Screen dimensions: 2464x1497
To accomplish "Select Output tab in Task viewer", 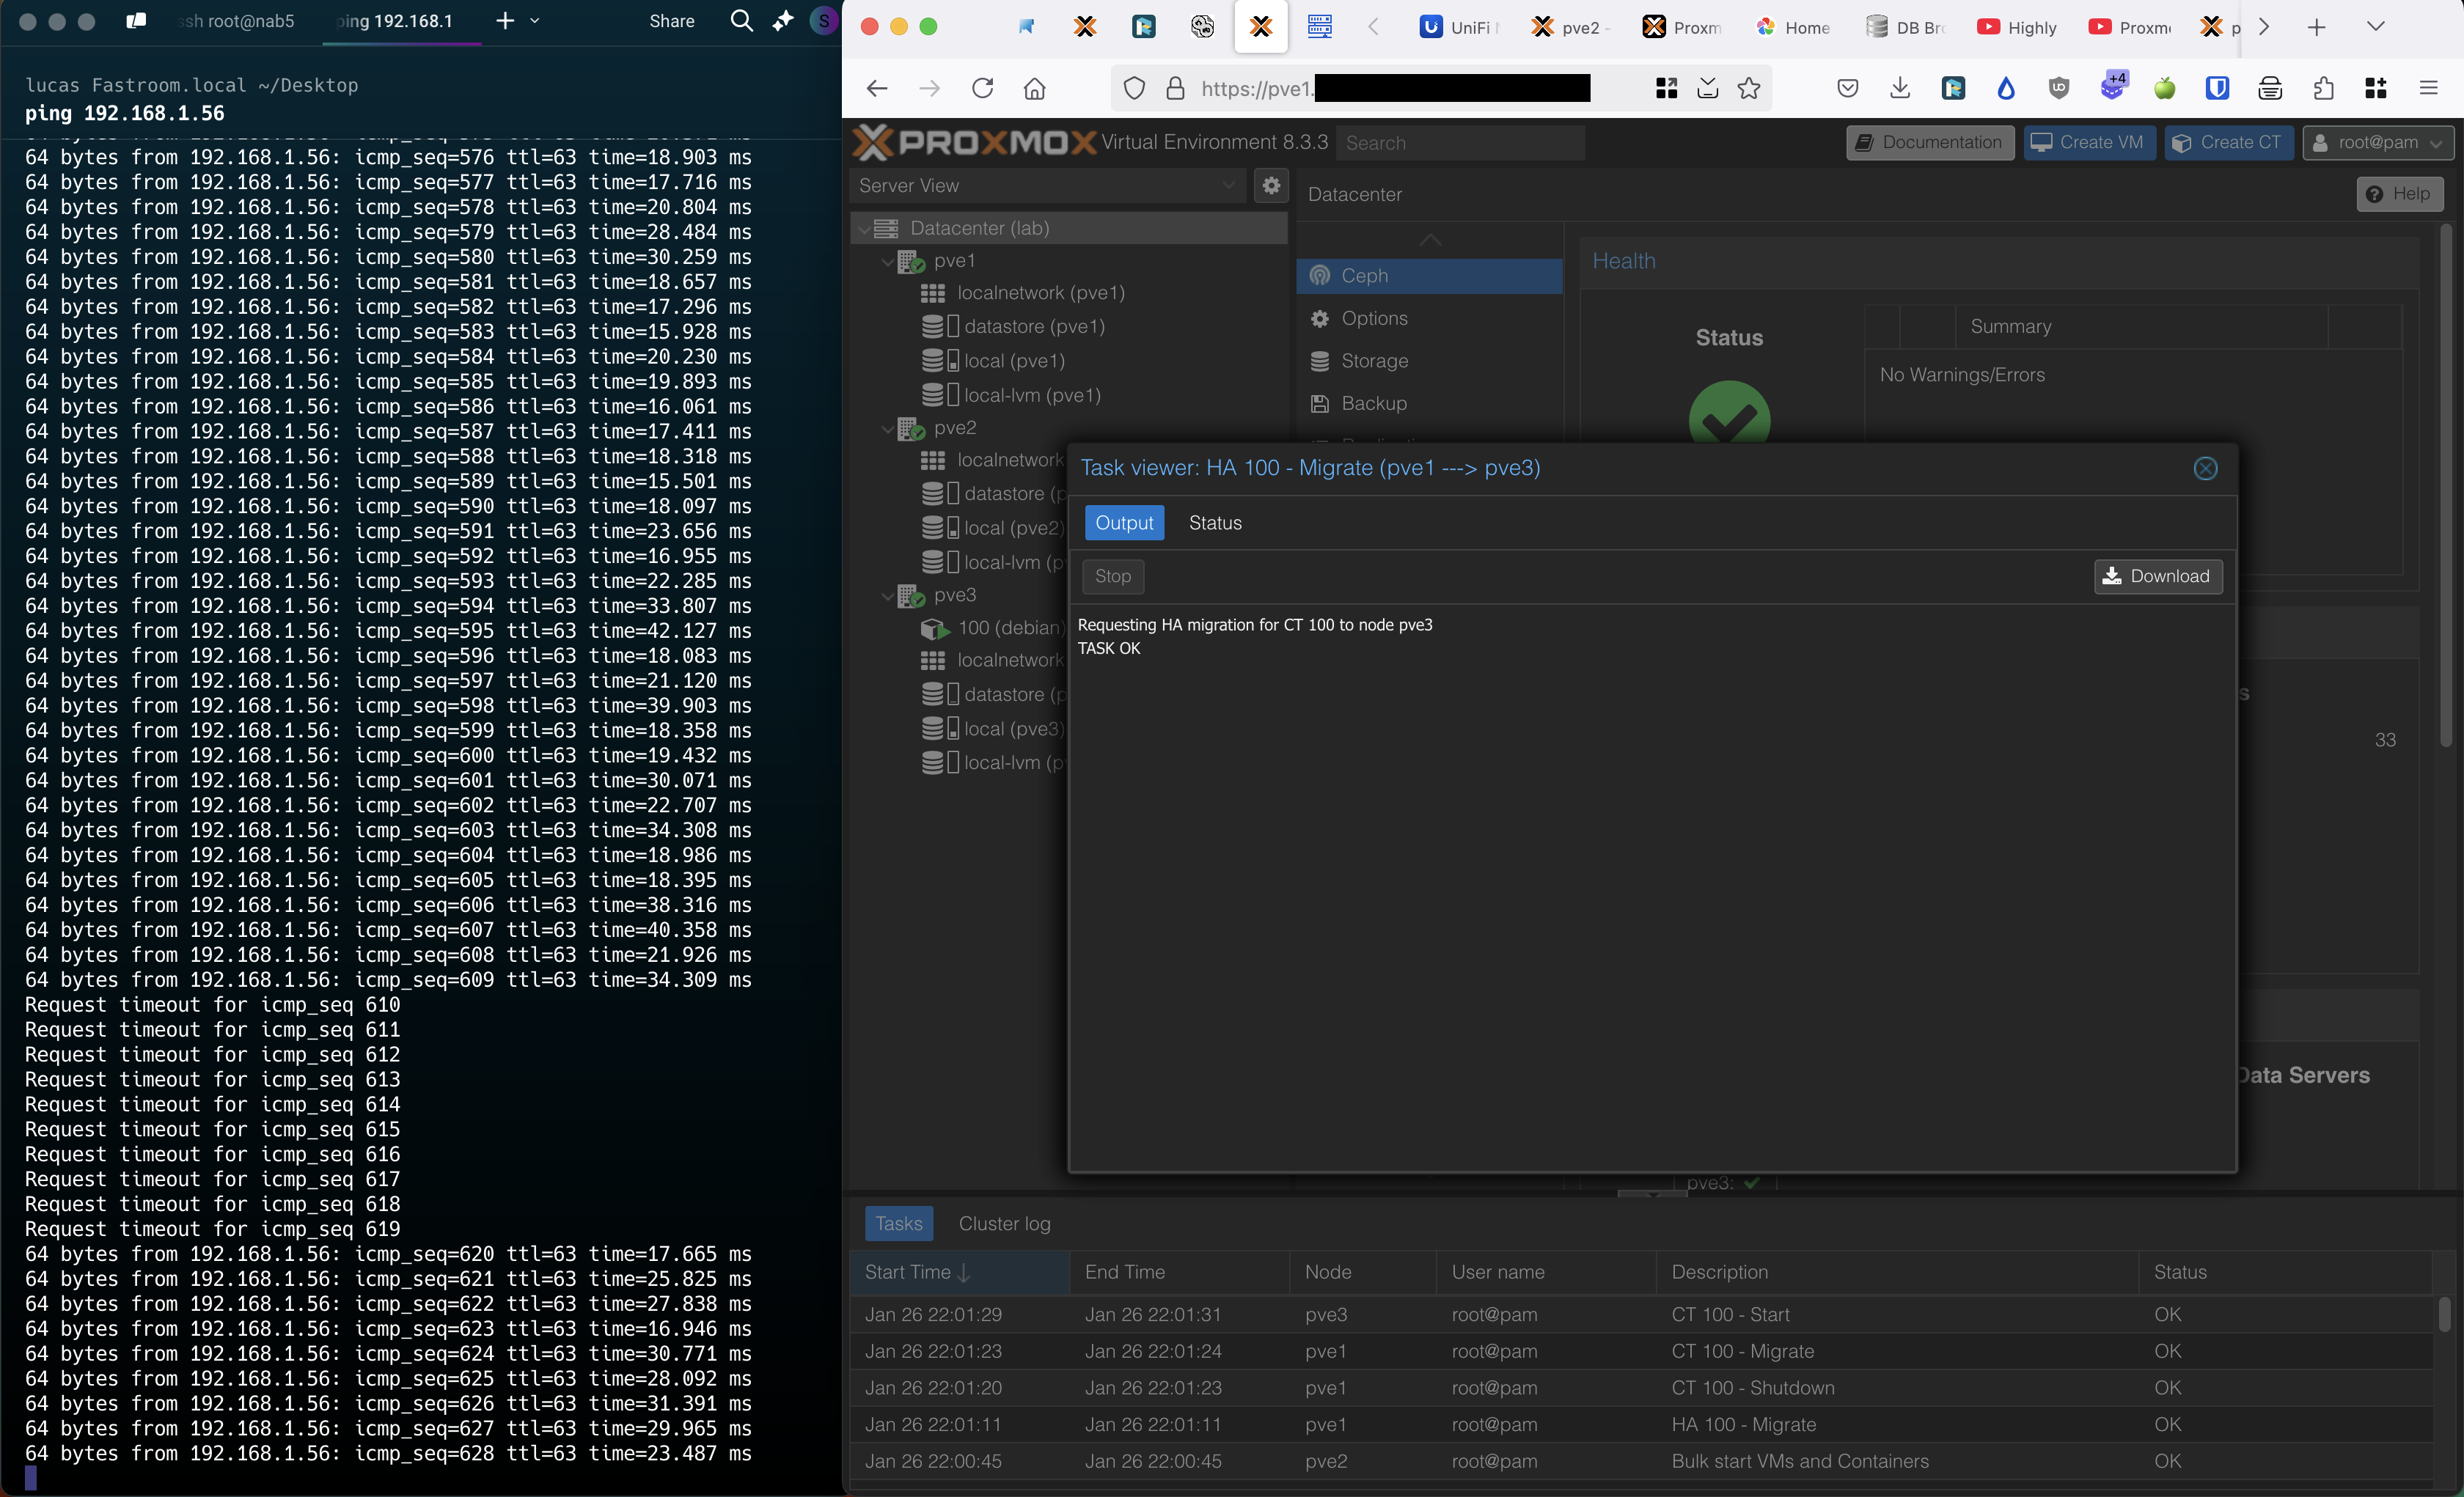I will point(1124,523).
